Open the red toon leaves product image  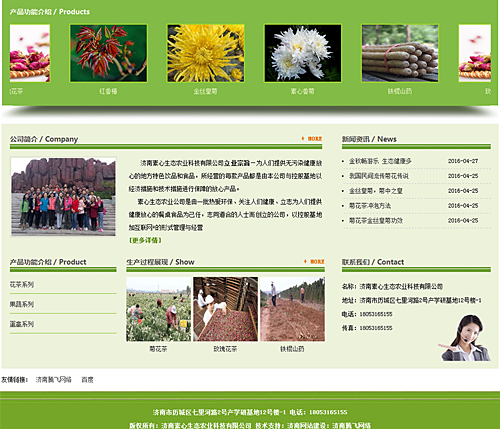point(108,53)
